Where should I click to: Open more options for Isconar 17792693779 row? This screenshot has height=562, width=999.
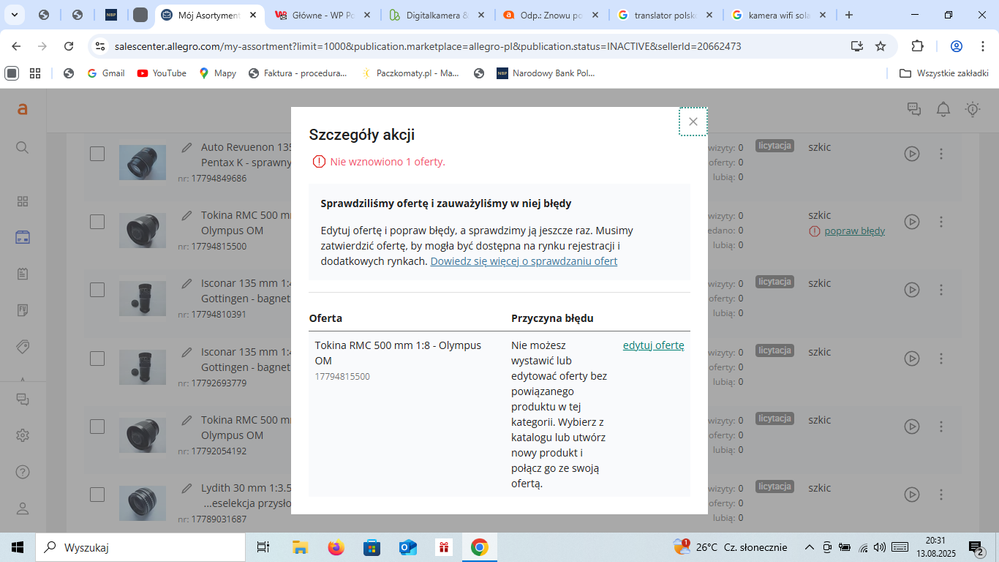[941, 359]
